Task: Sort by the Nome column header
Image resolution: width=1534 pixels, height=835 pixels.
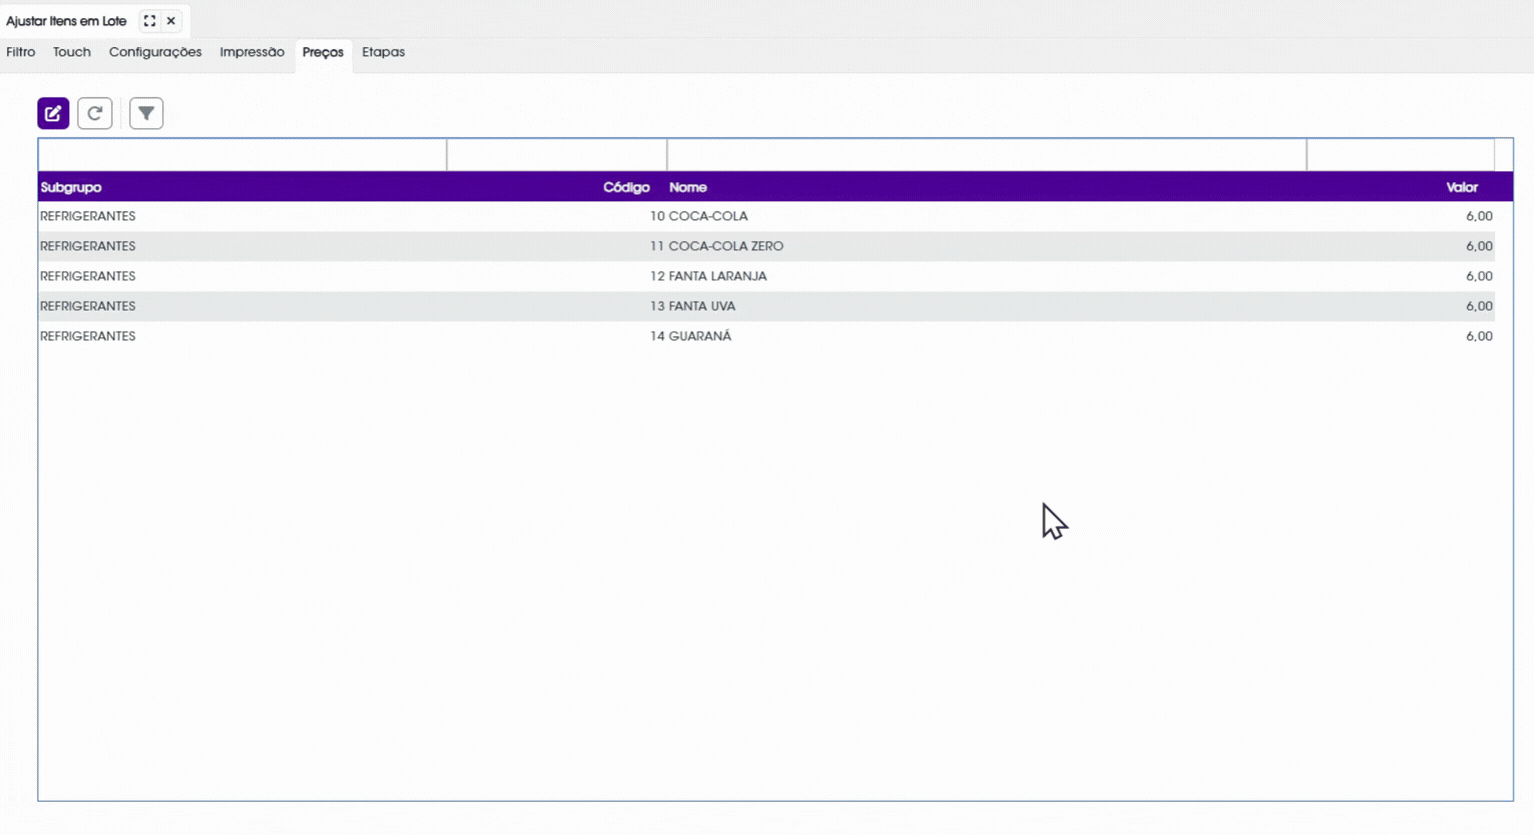Action: 688,187
